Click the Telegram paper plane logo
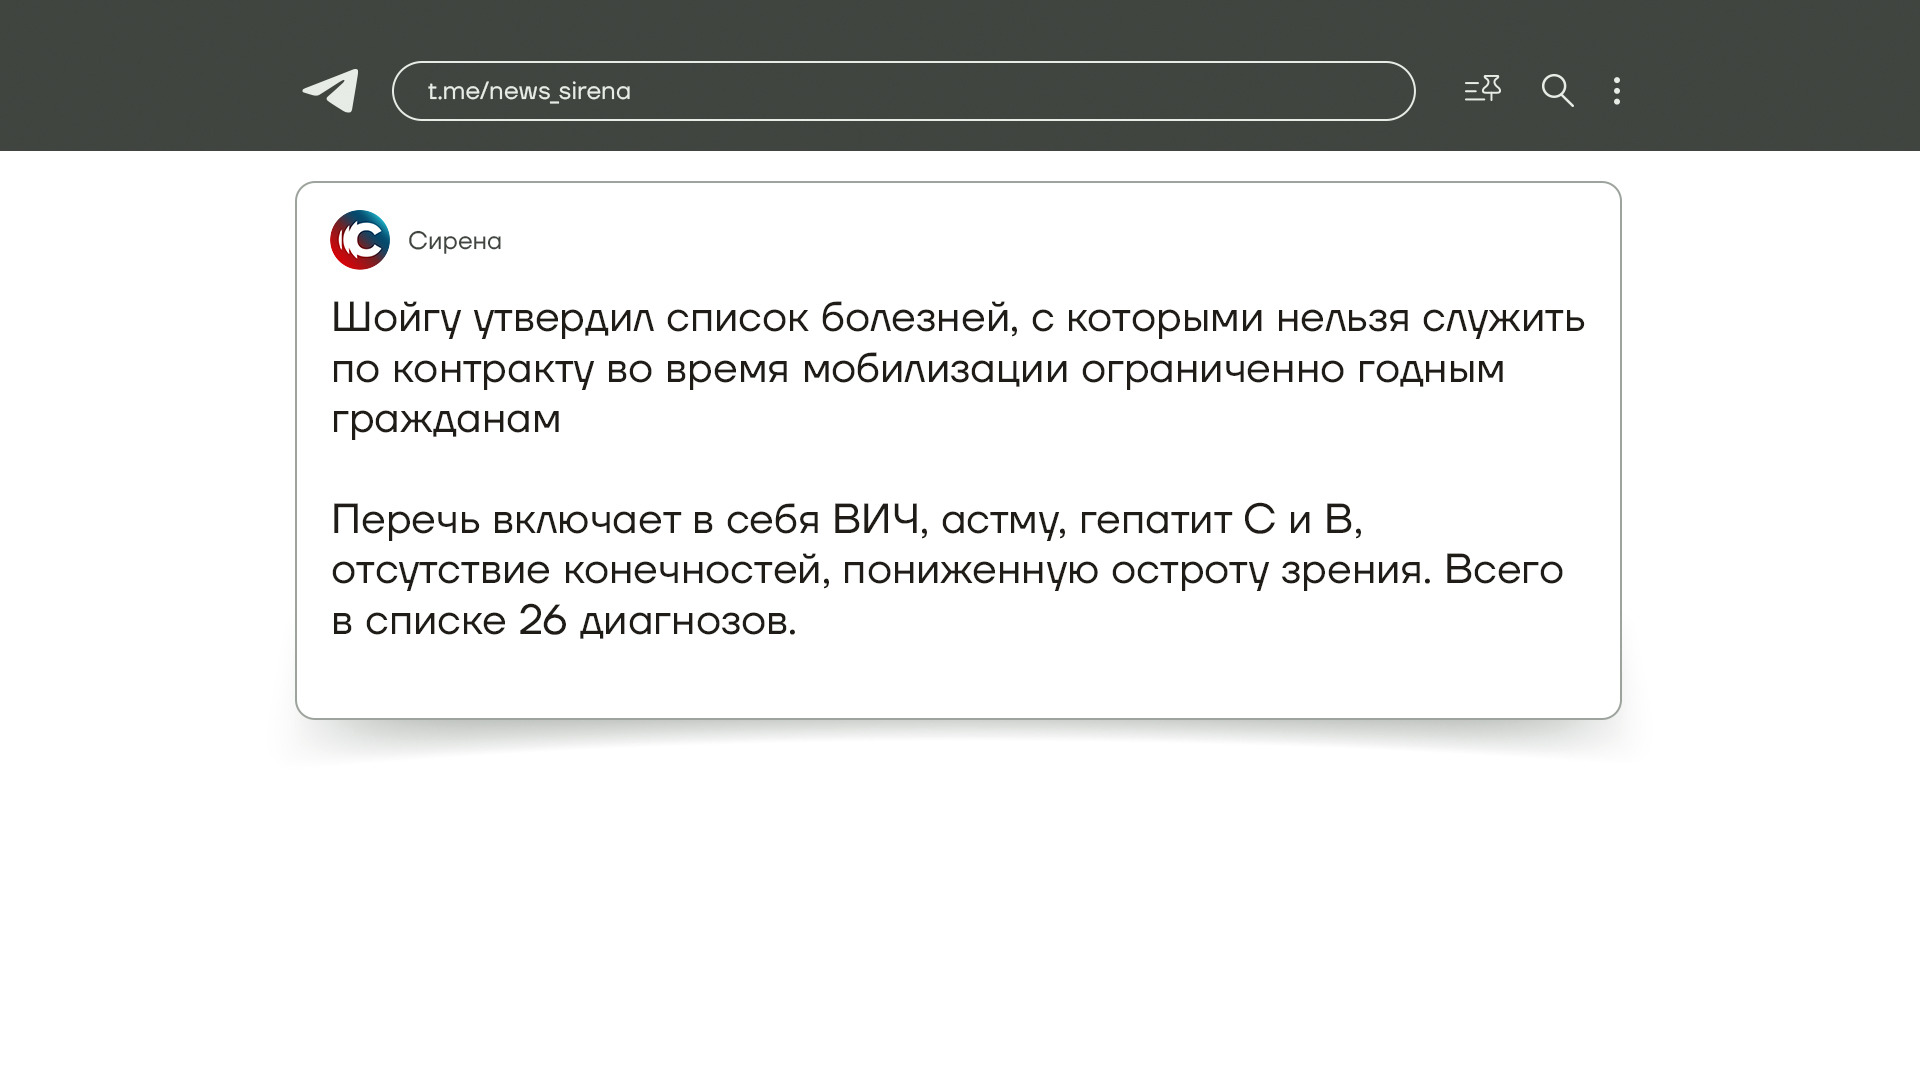 click(331, 91)
